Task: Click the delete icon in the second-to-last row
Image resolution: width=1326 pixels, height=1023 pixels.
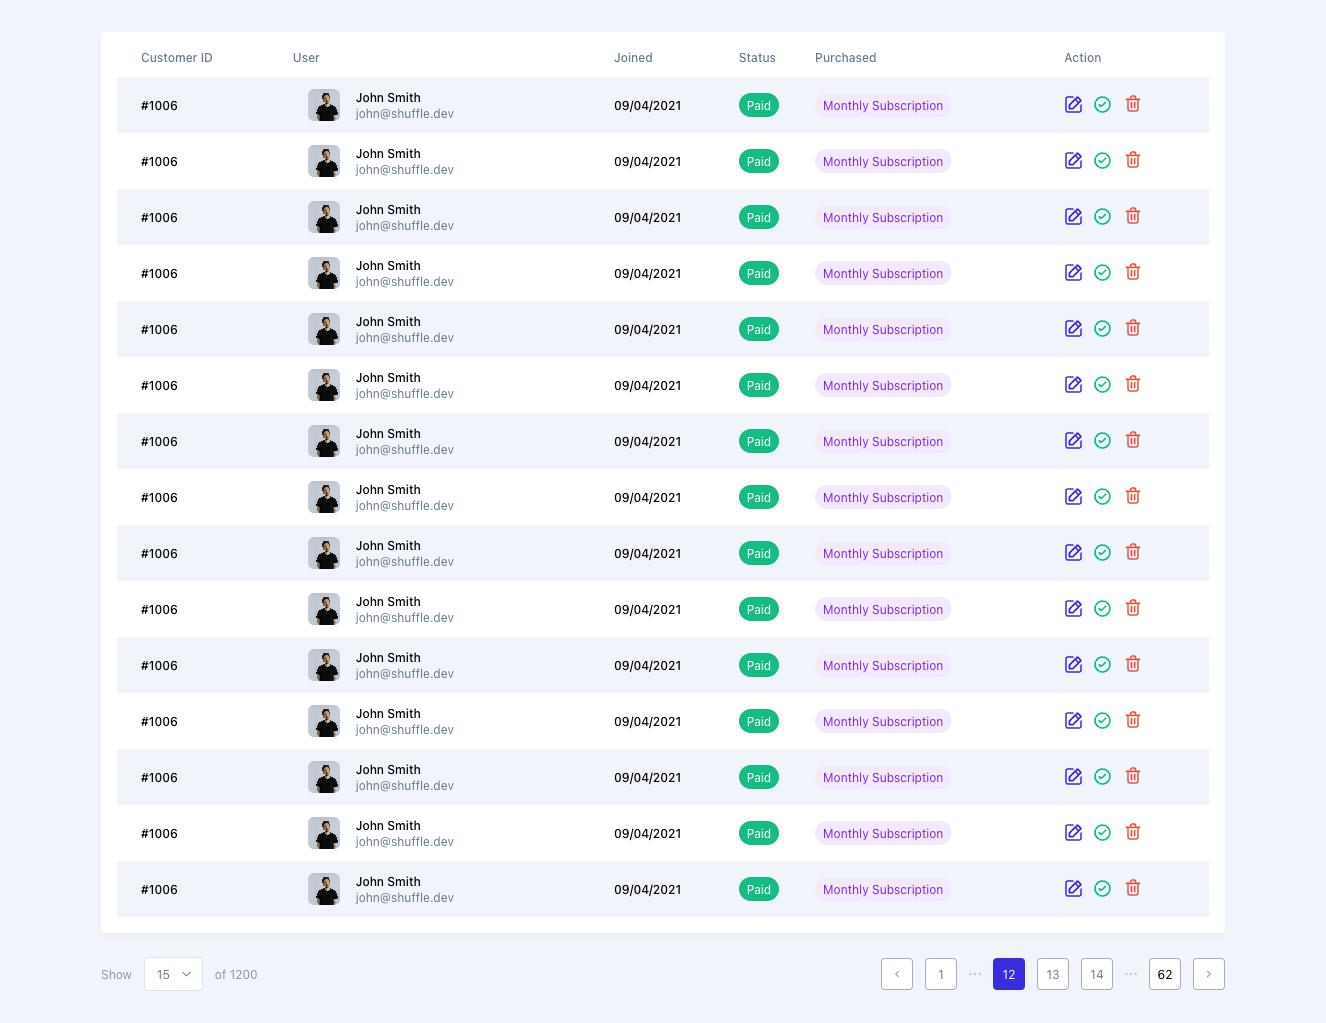Action: point(1133,832)
